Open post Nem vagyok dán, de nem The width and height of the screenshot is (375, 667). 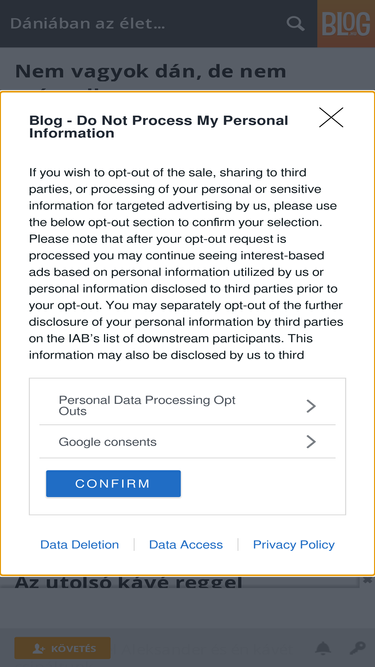tap(151, 71)
